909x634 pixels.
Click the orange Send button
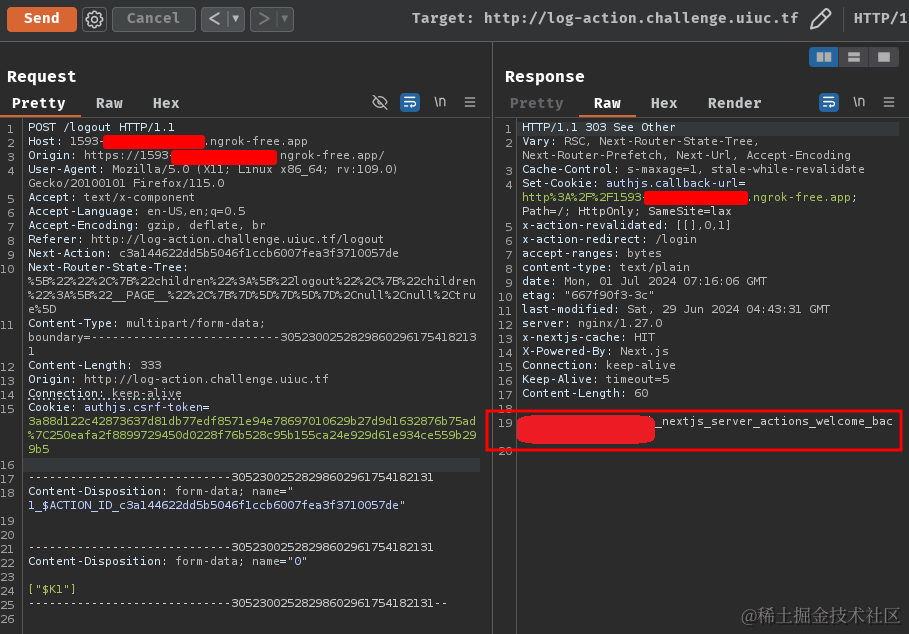click(42, 19)
